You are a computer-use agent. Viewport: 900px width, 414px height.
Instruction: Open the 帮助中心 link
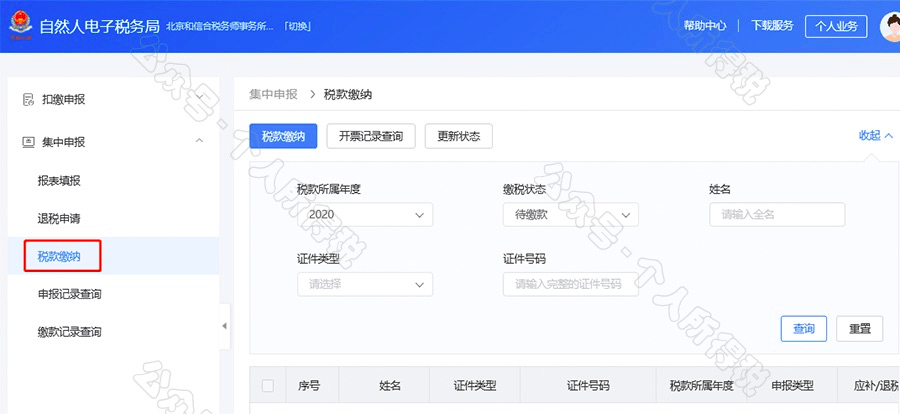click(704, 26)
